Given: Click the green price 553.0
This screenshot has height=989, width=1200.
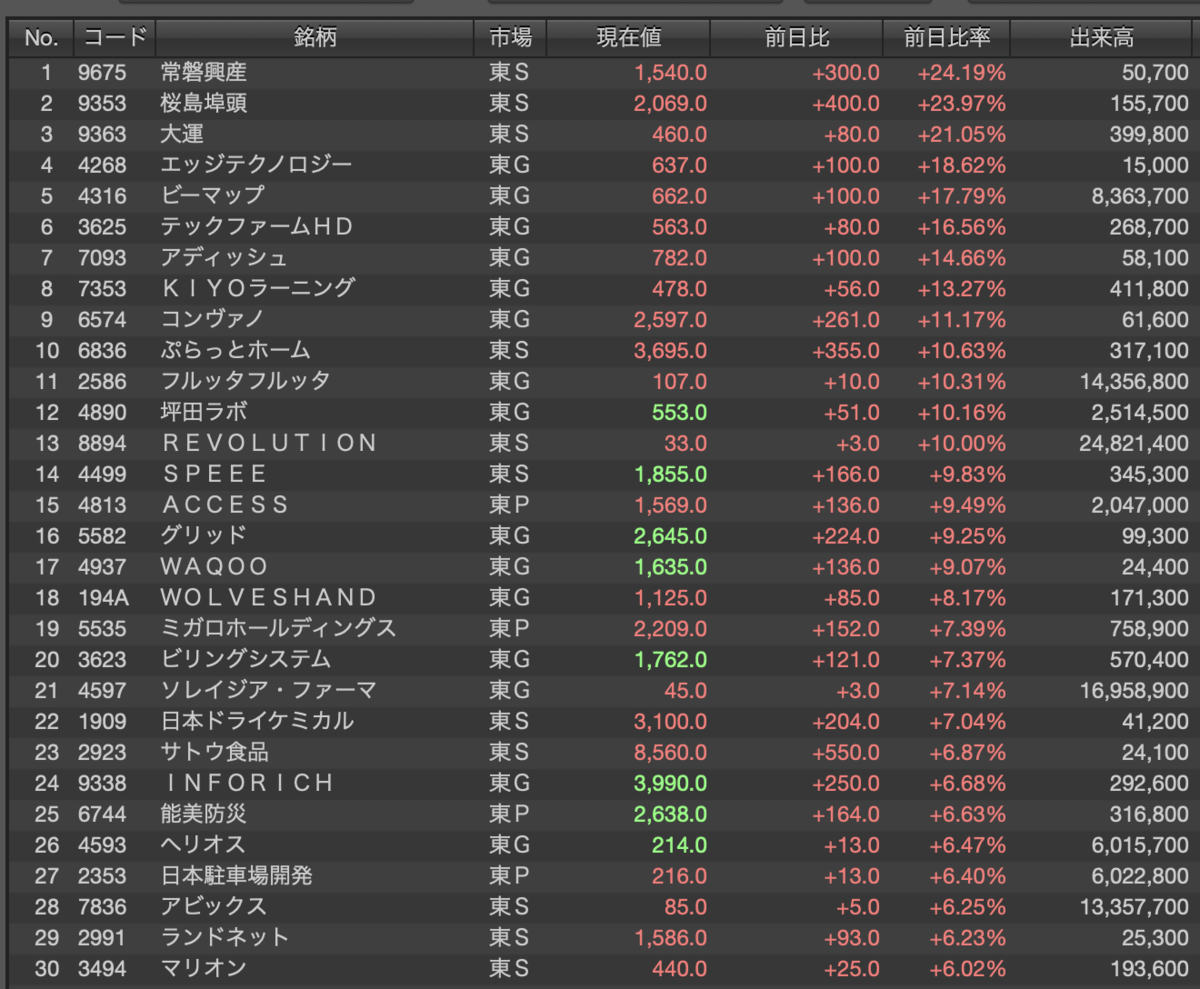Looking at the screenshot, I should tap(679, 412).
